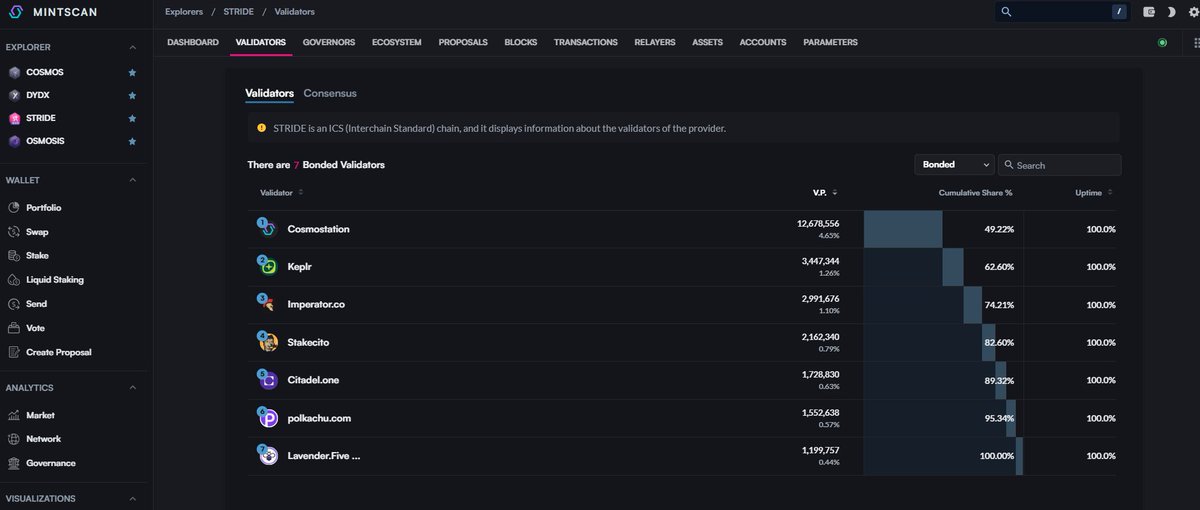Screen dimensions: 1200x510
Task: Select STRIDE chain in sidebar
Action: point(41,119)
